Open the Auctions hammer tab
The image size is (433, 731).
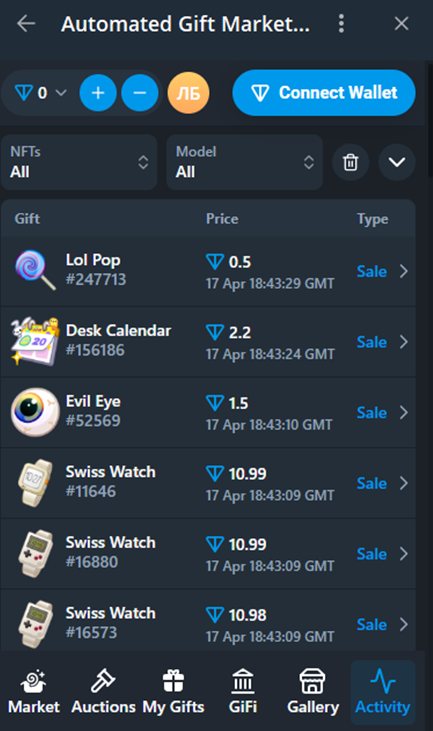pyautogui.click(x=103, y=691)
